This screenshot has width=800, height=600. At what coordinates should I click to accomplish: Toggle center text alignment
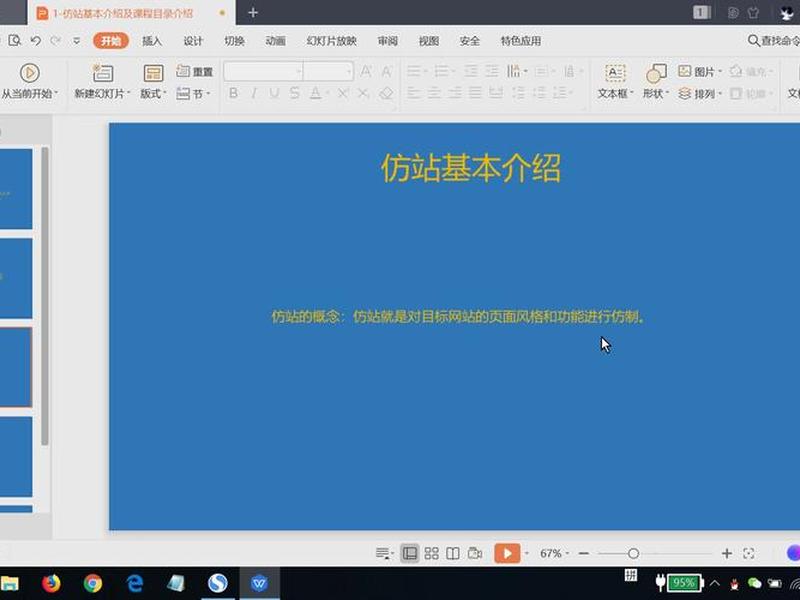pyautogui.click(x=434, y=93)
